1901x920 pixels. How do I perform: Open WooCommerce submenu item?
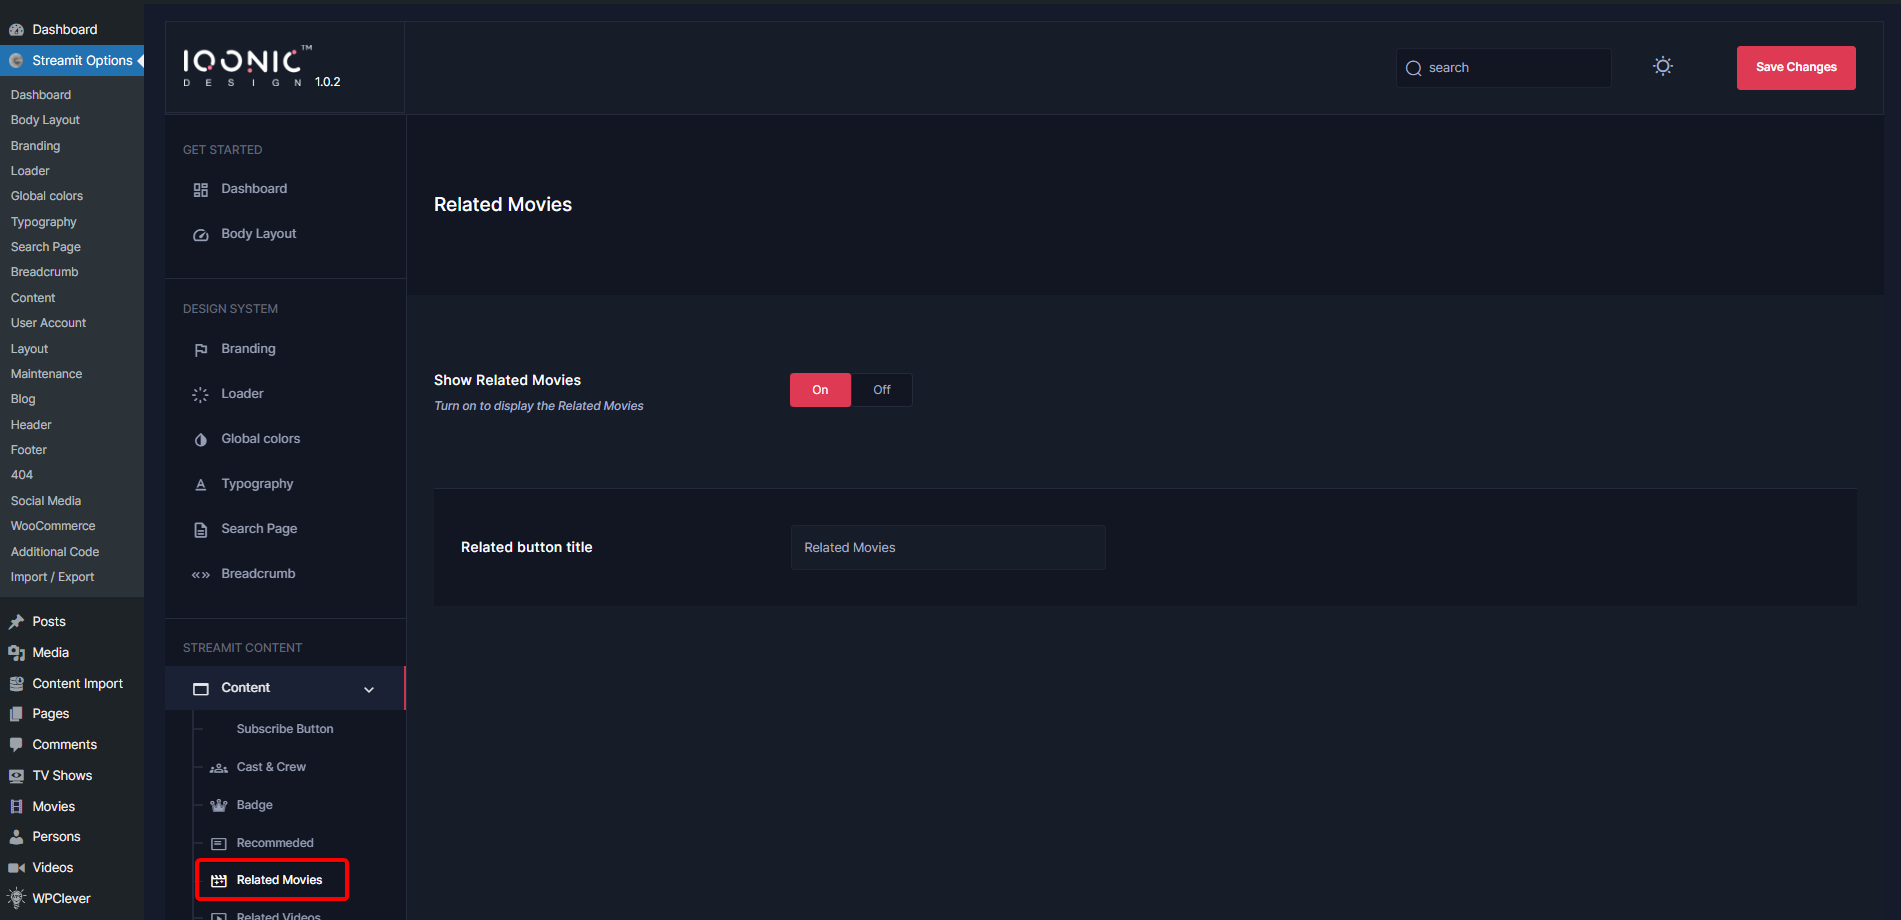tap(53, 526)
